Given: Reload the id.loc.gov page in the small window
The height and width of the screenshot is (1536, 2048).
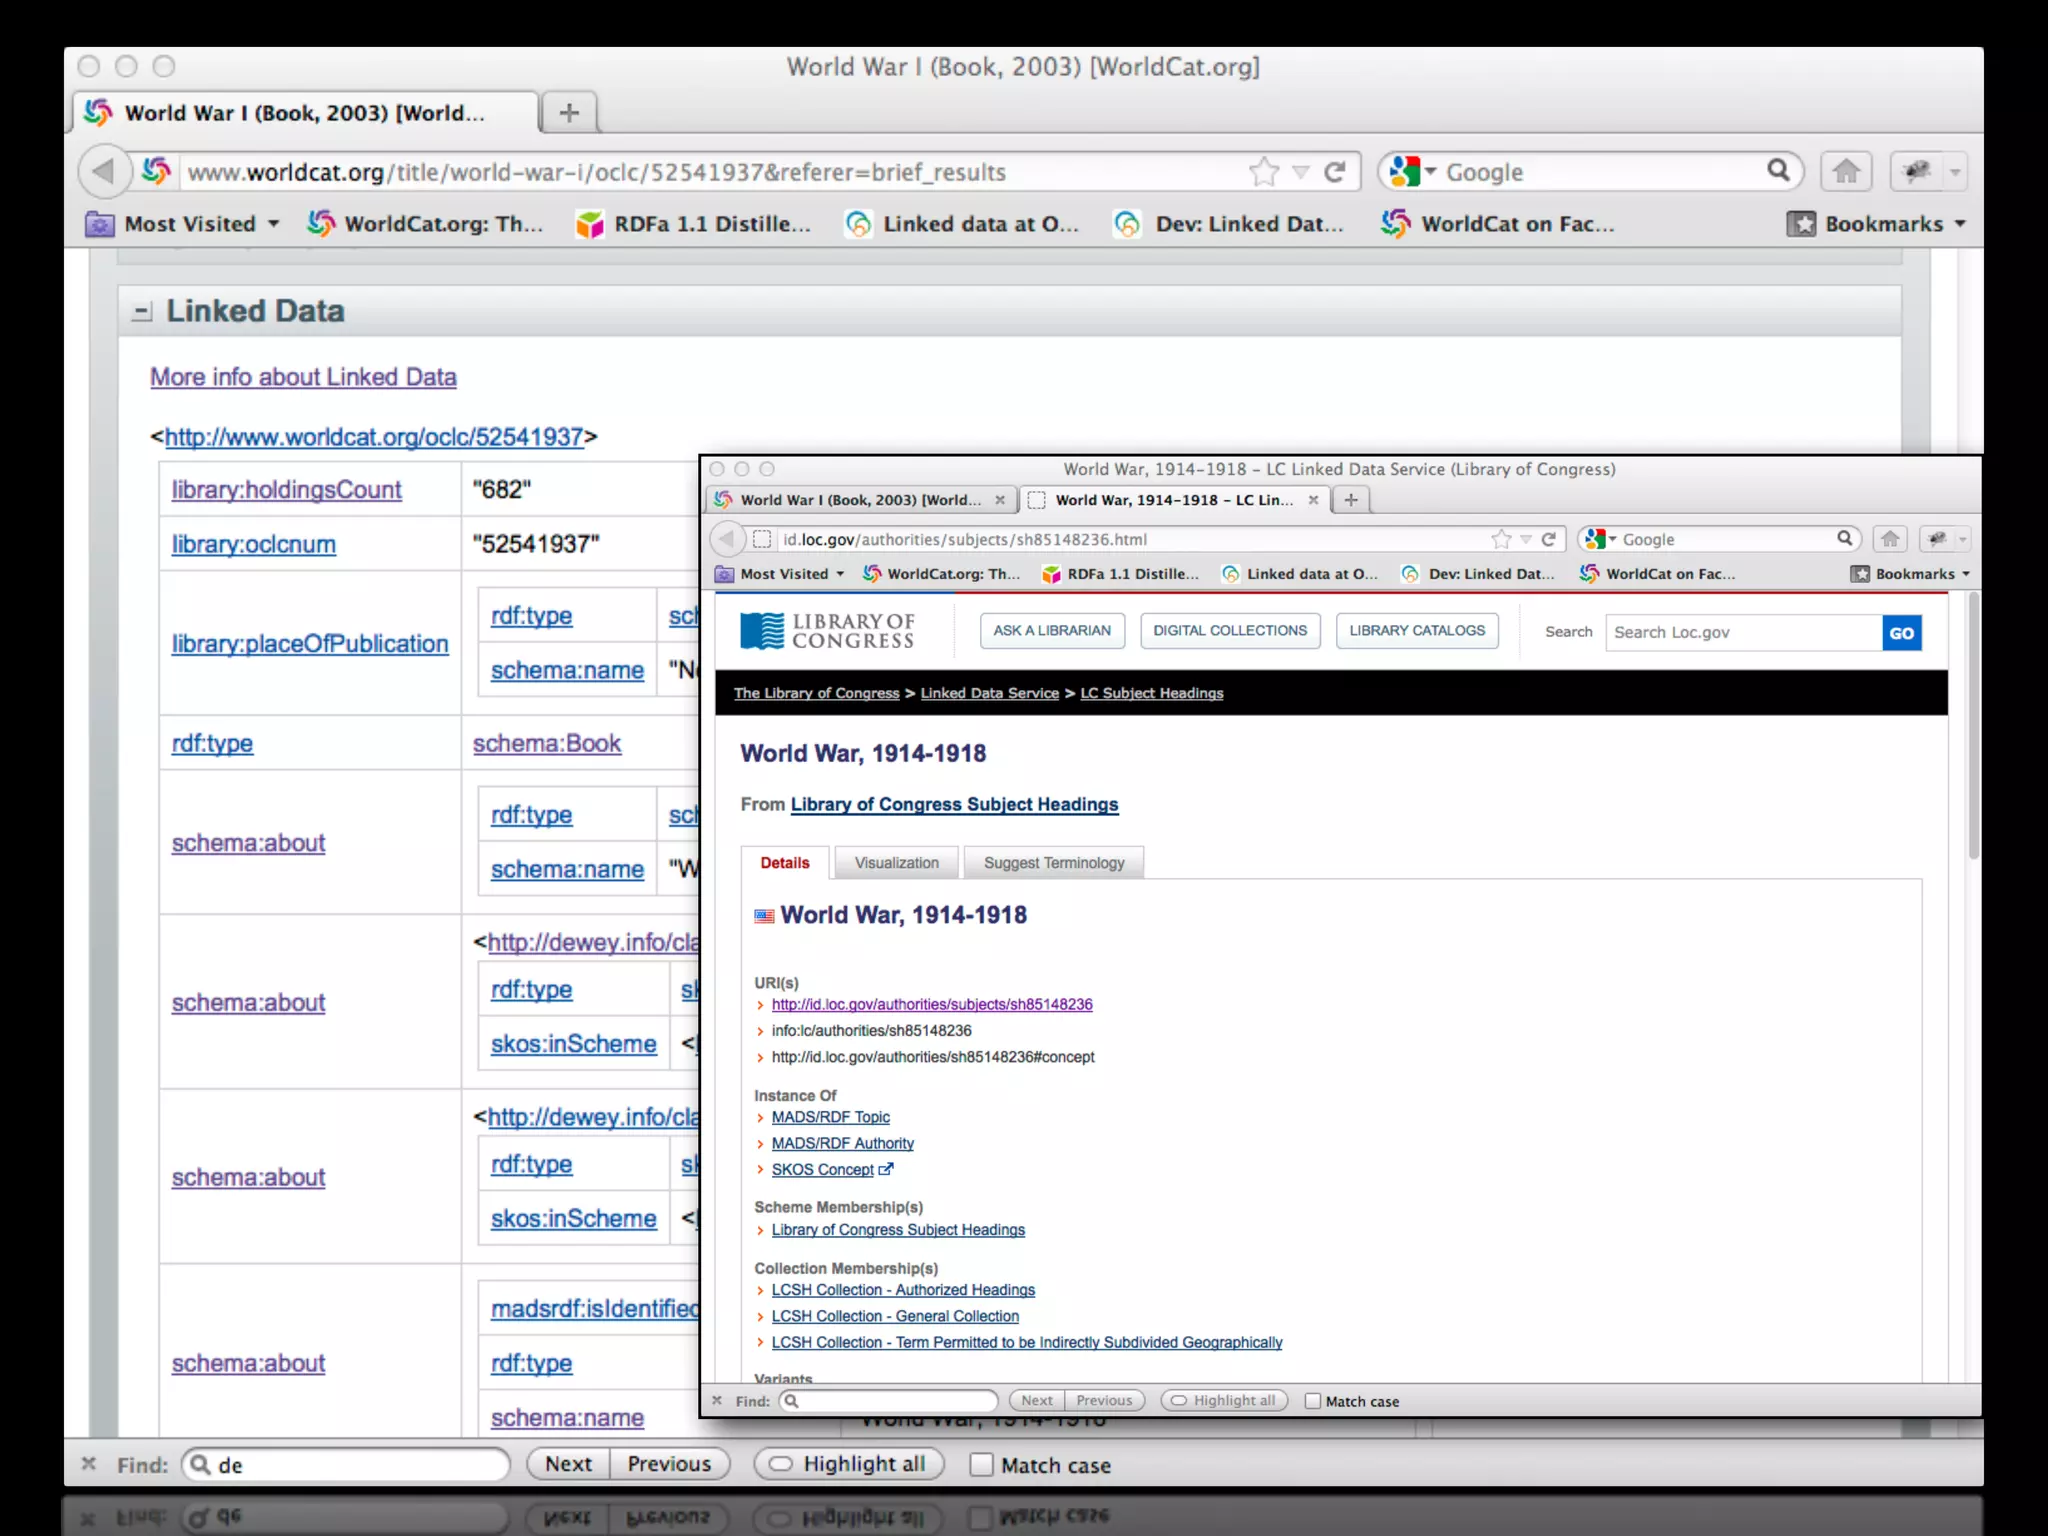Looking at the screenshot, I should pos(1549,539).
